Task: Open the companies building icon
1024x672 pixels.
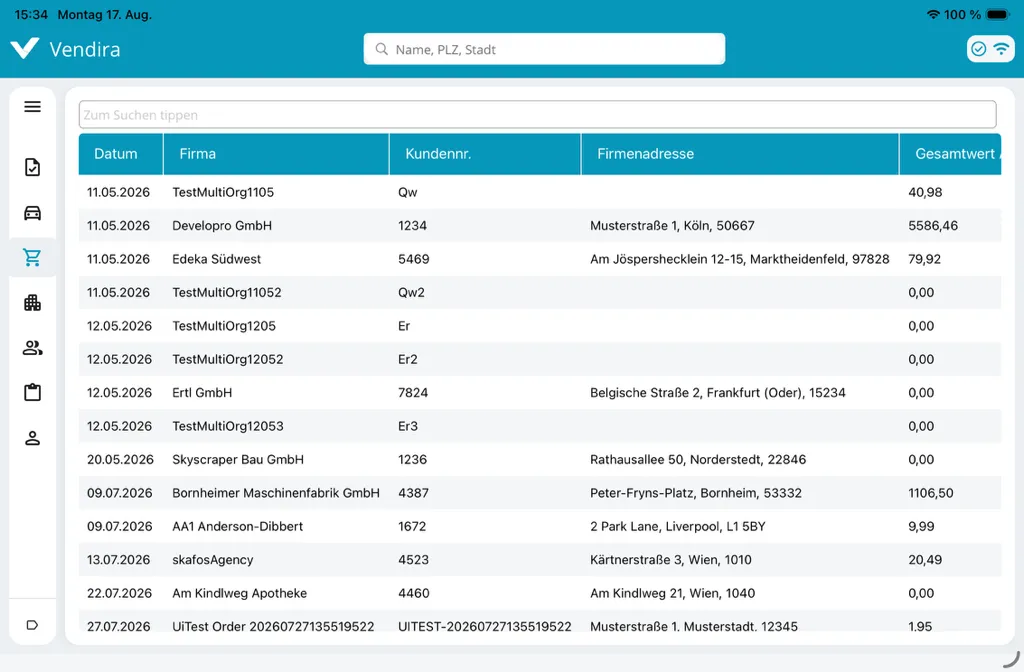Action: pyautogui.click(x=32, y=302)
